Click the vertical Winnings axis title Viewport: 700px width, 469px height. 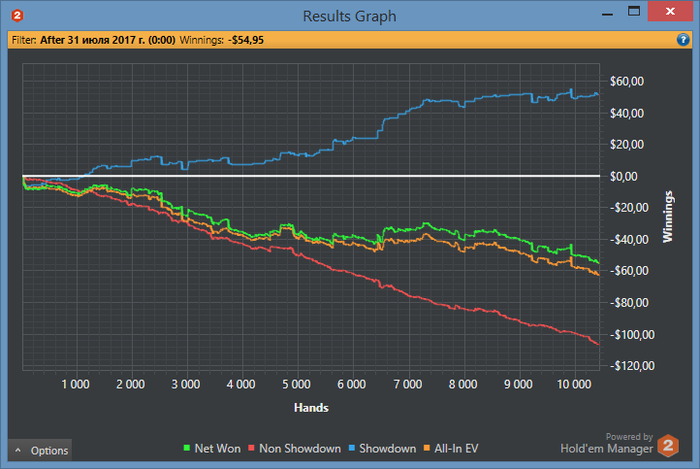click(x=668, y=217)
